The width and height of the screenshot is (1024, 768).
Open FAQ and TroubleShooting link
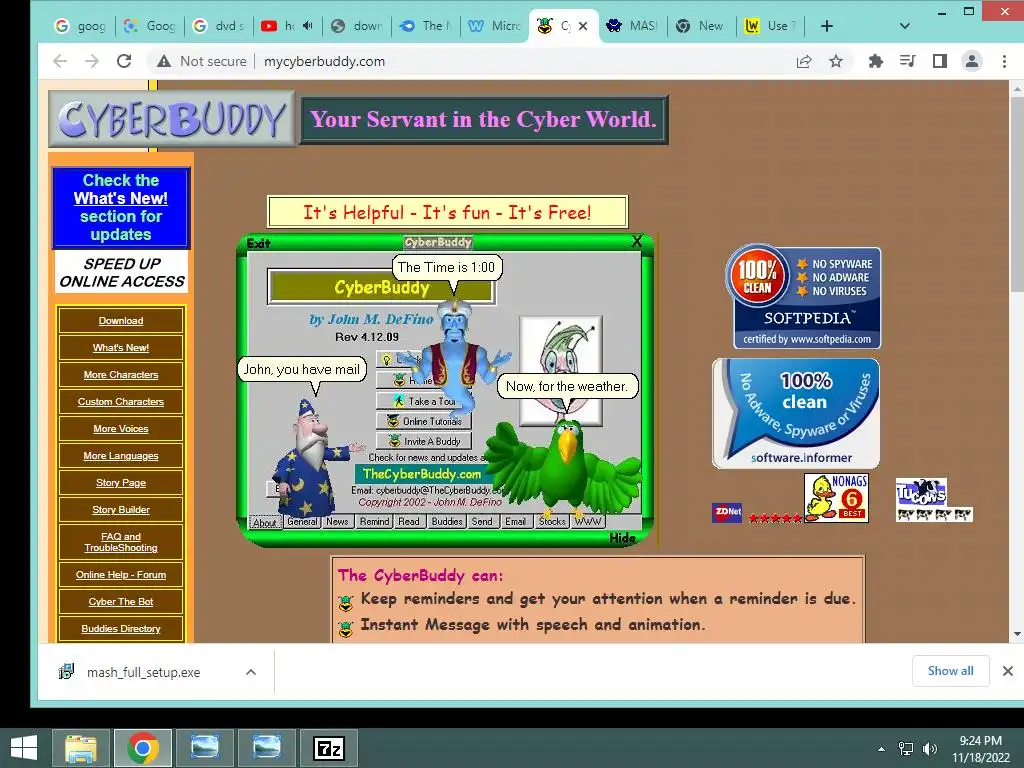[121, 542]
